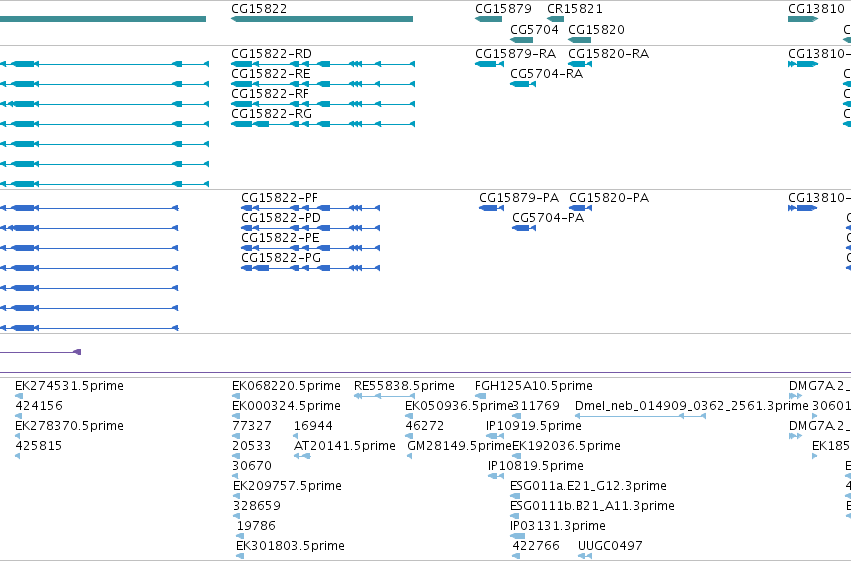This screenshot has height=561, width=851.
Task: Select EST EK050936.5prime
Action: tap(409, 416)
